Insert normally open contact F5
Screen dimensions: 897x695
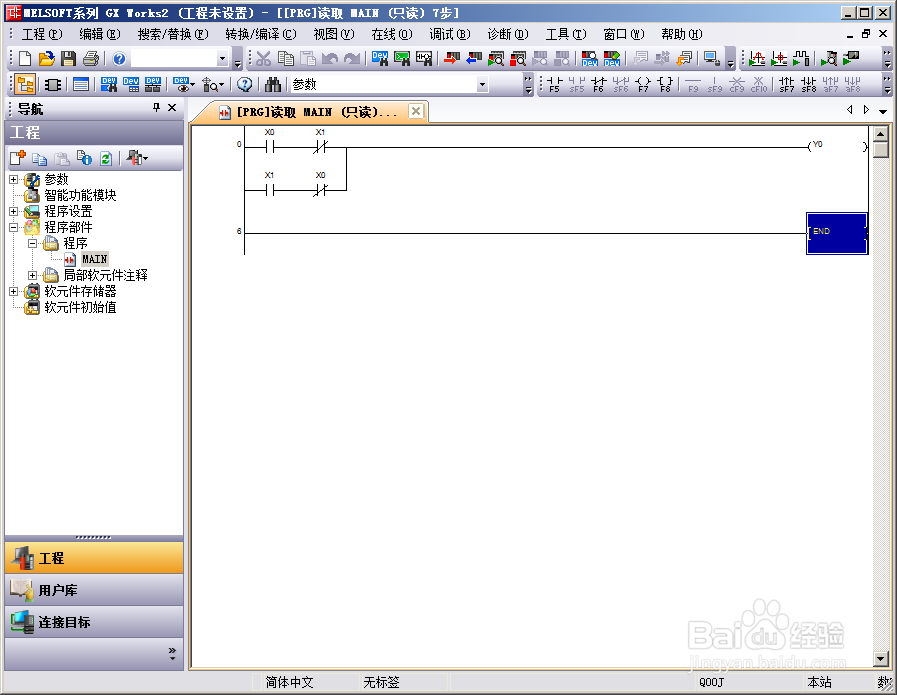coord(554,85)
